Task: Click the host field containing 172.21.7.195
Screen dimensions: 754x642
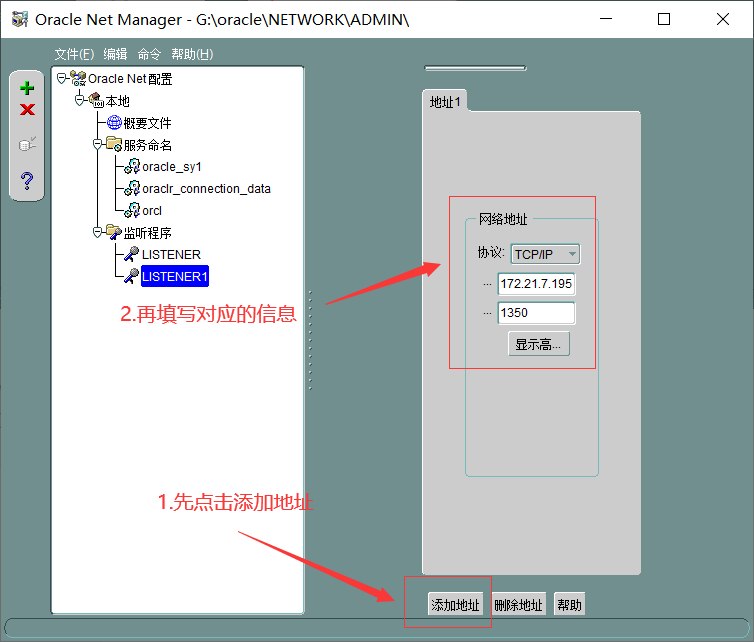Action: 536,284
